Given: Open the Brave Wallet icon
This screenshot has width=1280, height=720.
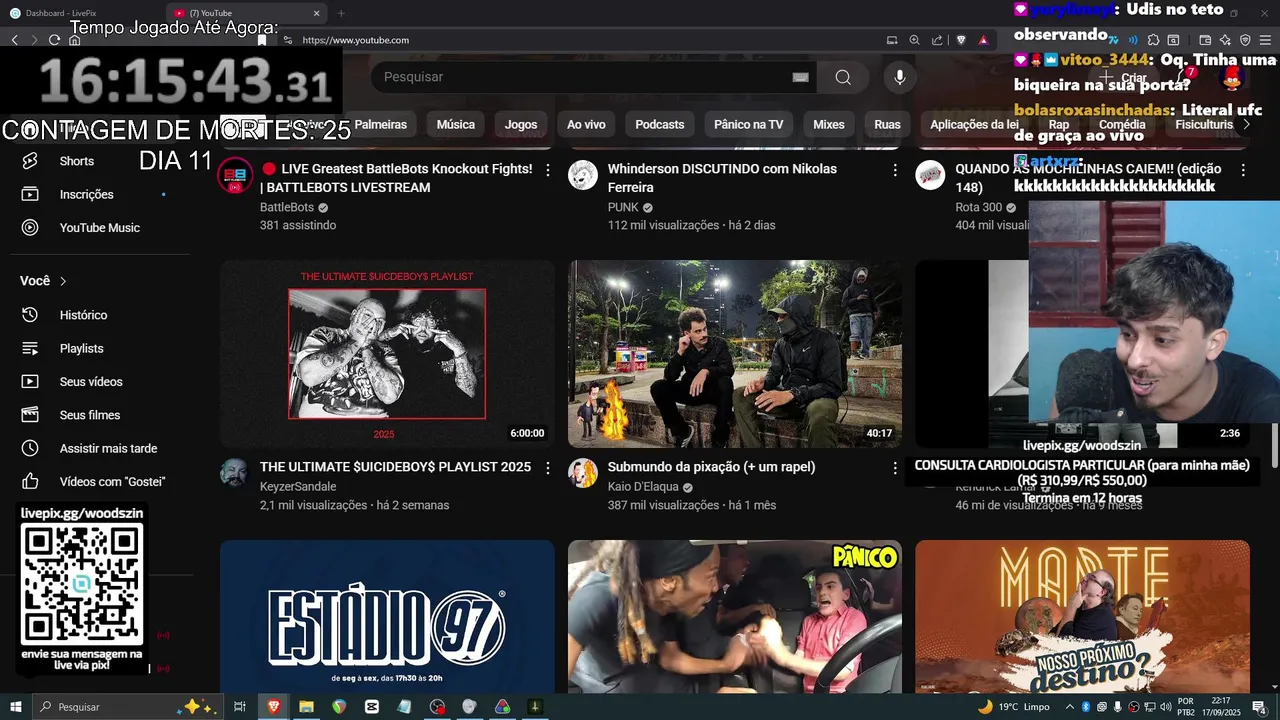Looking at the screenshot, I should 1205,40.
